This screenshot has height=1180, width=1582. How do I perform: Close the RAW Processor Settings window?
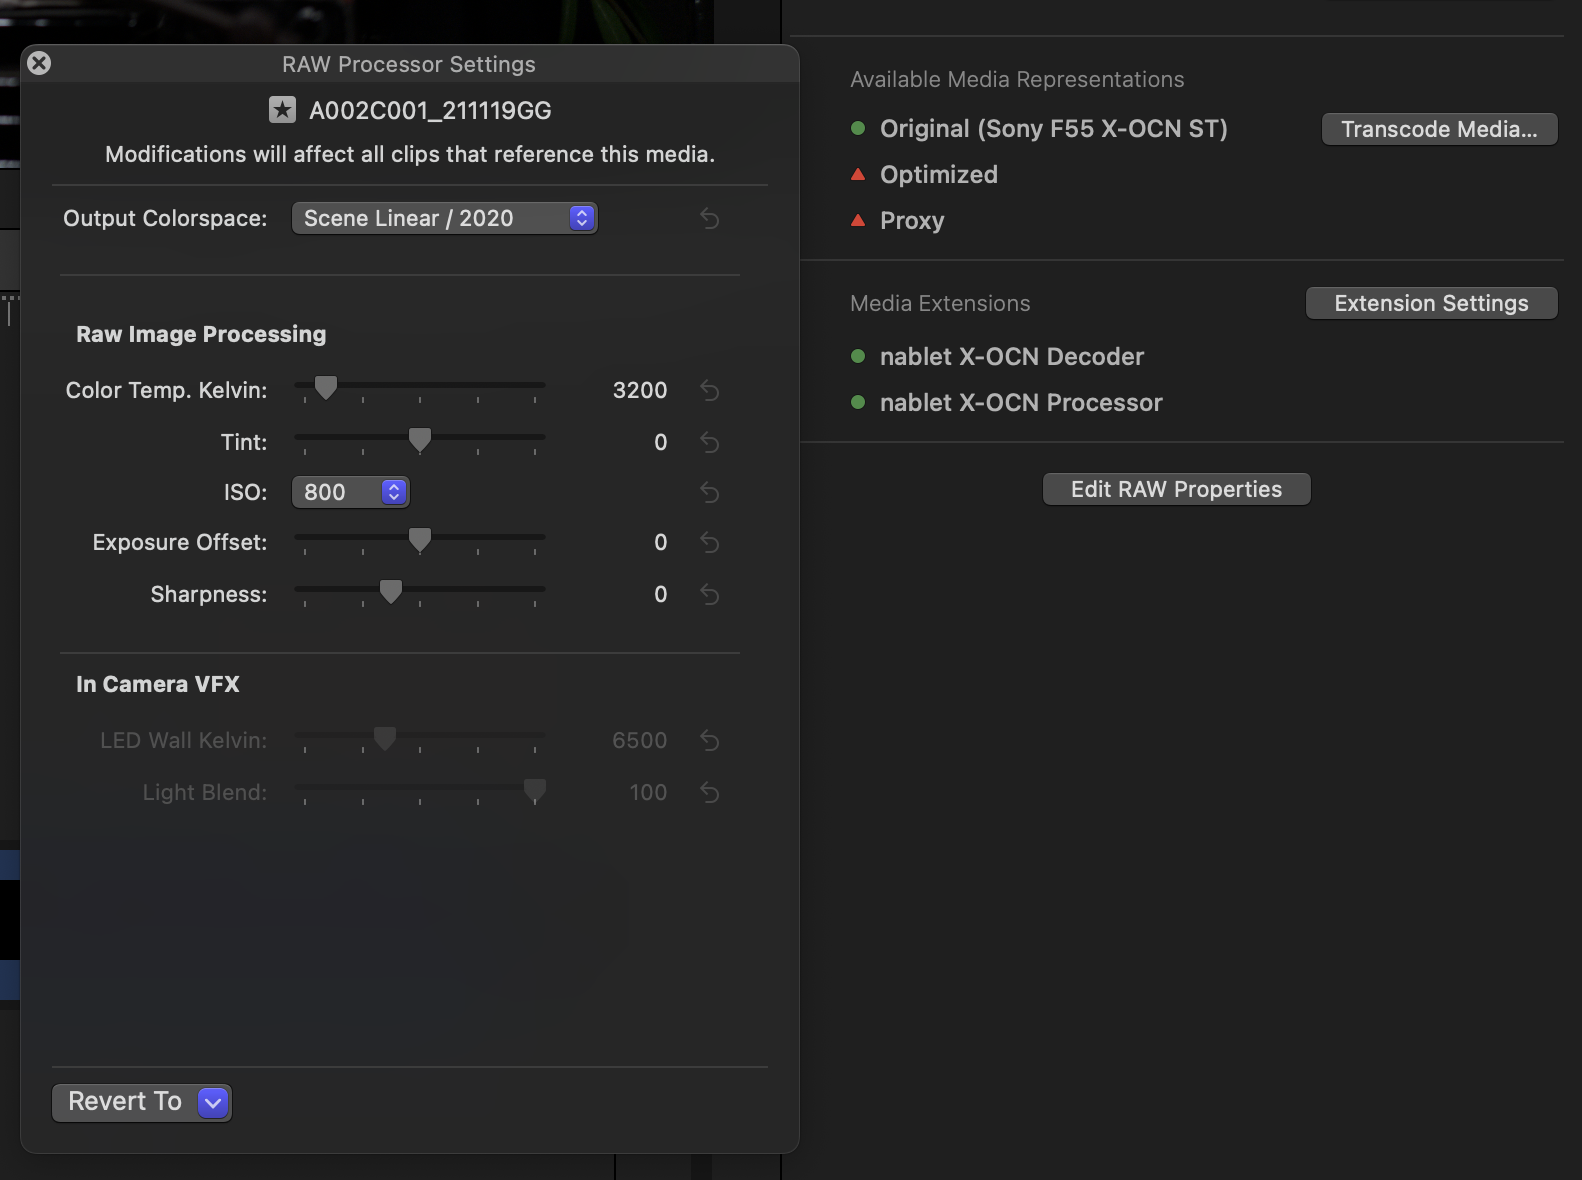(x=39, y=63)
